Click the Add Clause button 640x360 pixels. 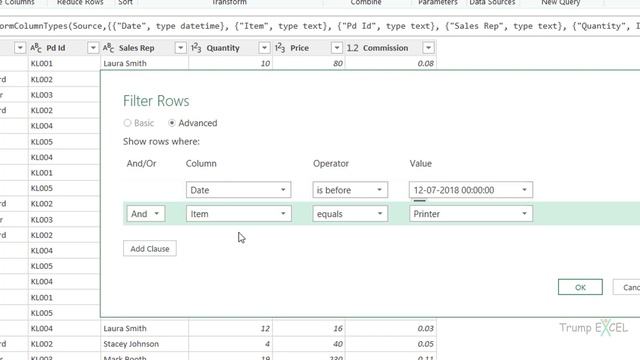[150, 249]
